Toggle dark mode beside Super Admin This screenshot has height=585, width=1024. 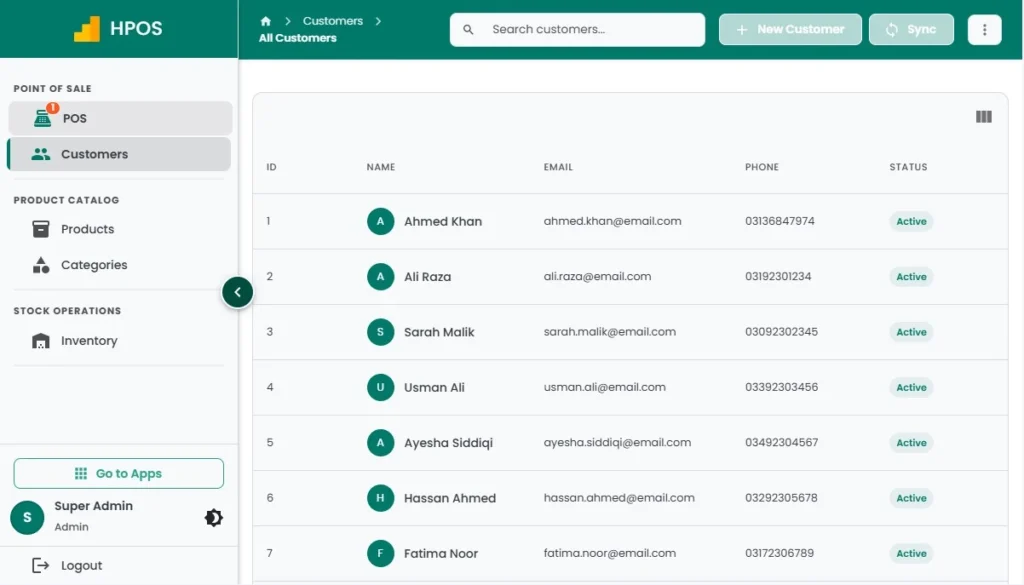[x=213, y=517]
